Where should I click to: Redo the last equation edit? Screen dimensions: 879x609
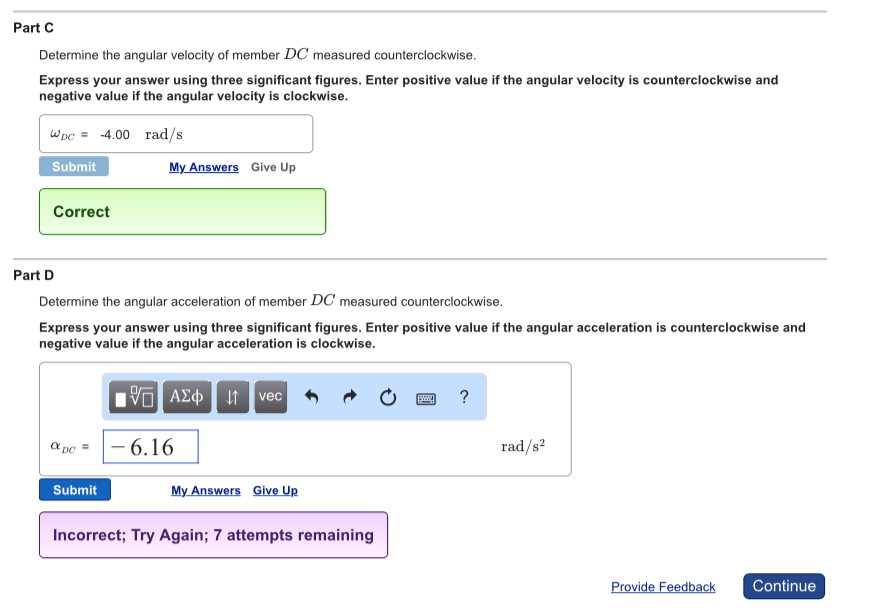click(348, 397)
